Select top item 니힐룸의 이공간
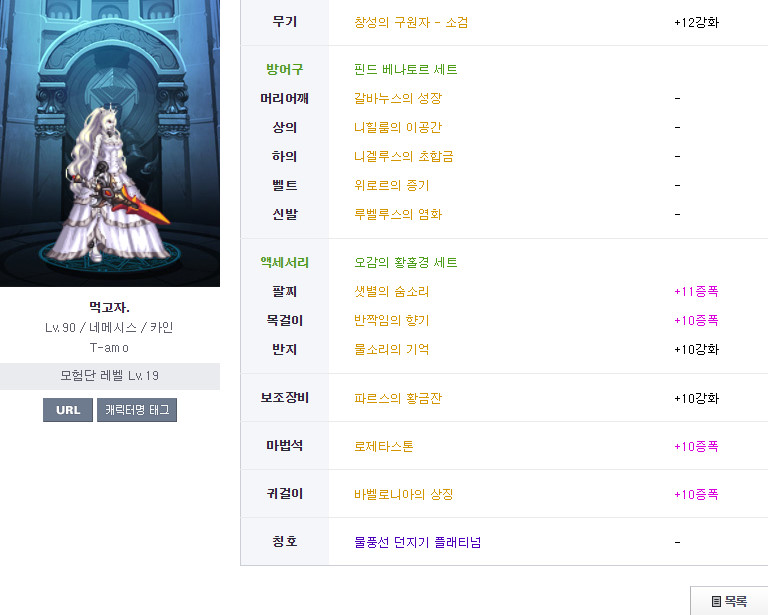 click(397, 128)
